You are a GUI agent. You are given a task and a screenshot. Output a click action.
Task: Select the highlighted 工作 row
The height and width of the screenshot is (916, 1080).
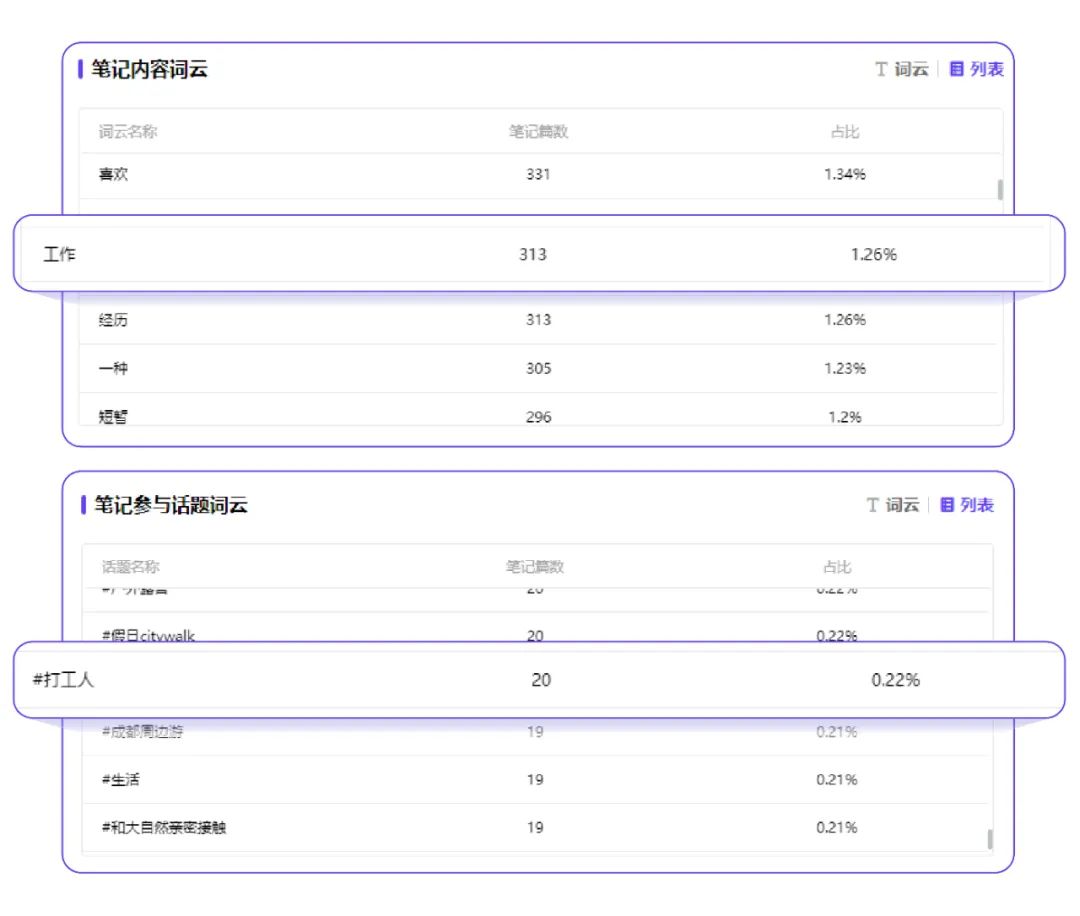click(539, 253)
